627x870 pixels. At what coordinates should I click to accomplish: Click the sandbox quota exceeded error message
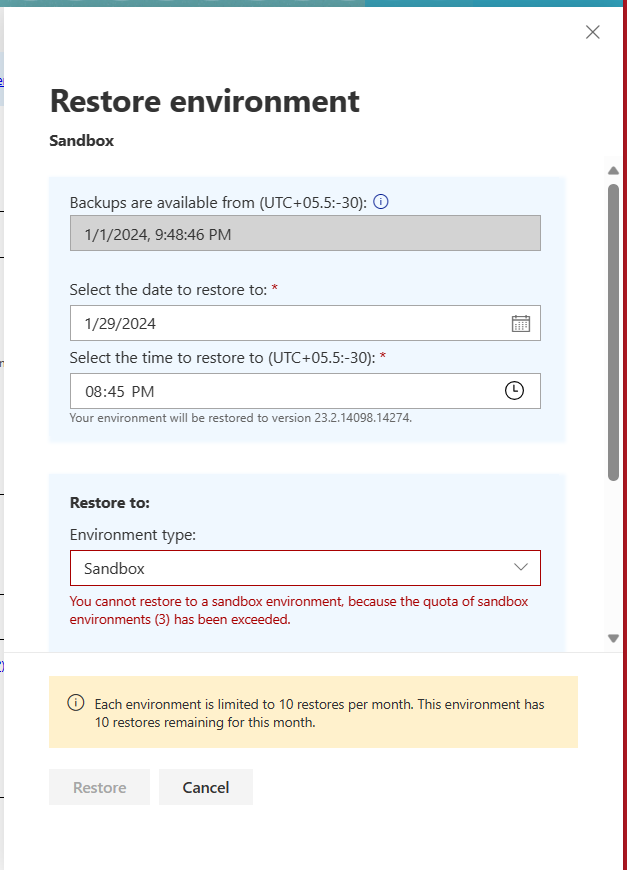(x=299, y=610)
